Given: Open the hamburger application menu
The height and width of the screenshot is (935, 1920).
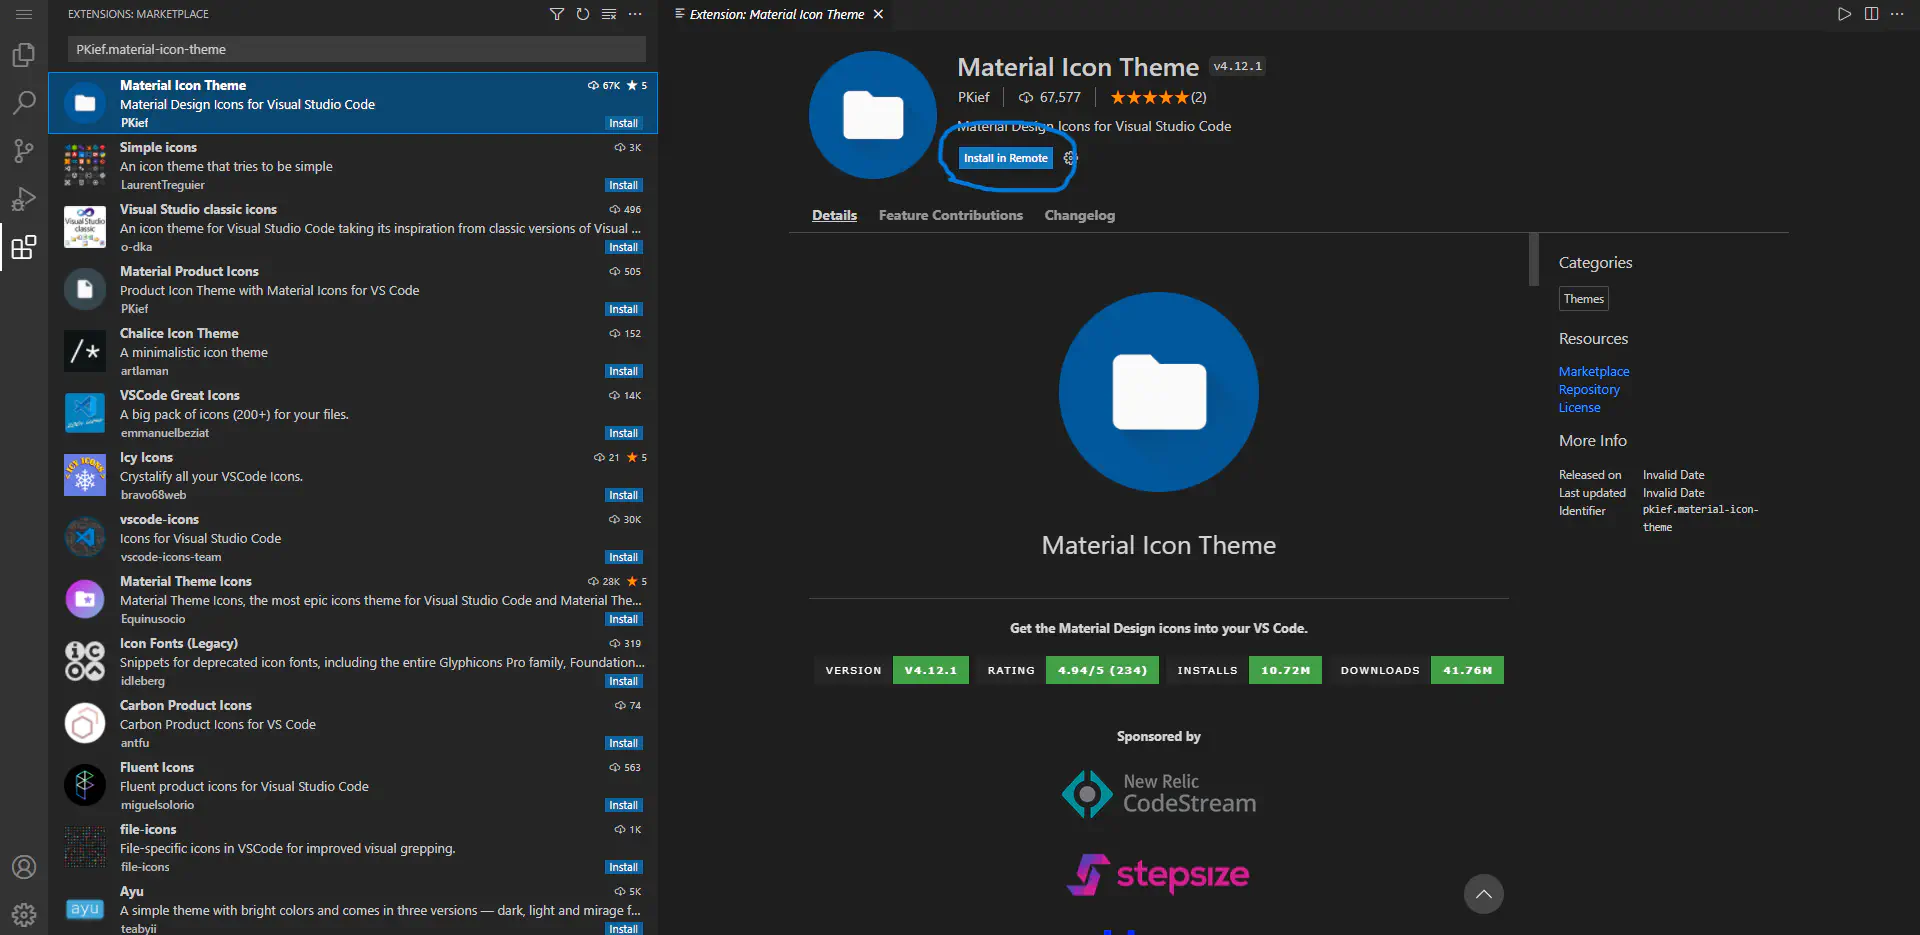Looking at the screenshot, I should (24, 14).
